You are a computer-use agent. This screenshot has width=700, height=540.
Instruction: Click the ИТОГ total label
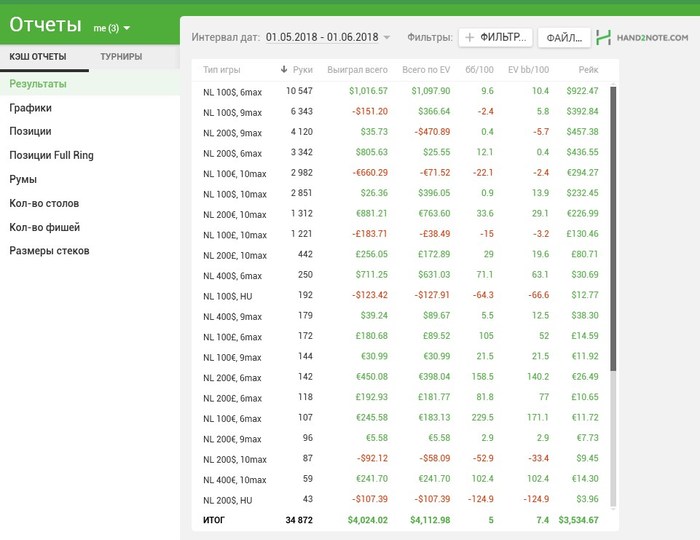(214, 520)
